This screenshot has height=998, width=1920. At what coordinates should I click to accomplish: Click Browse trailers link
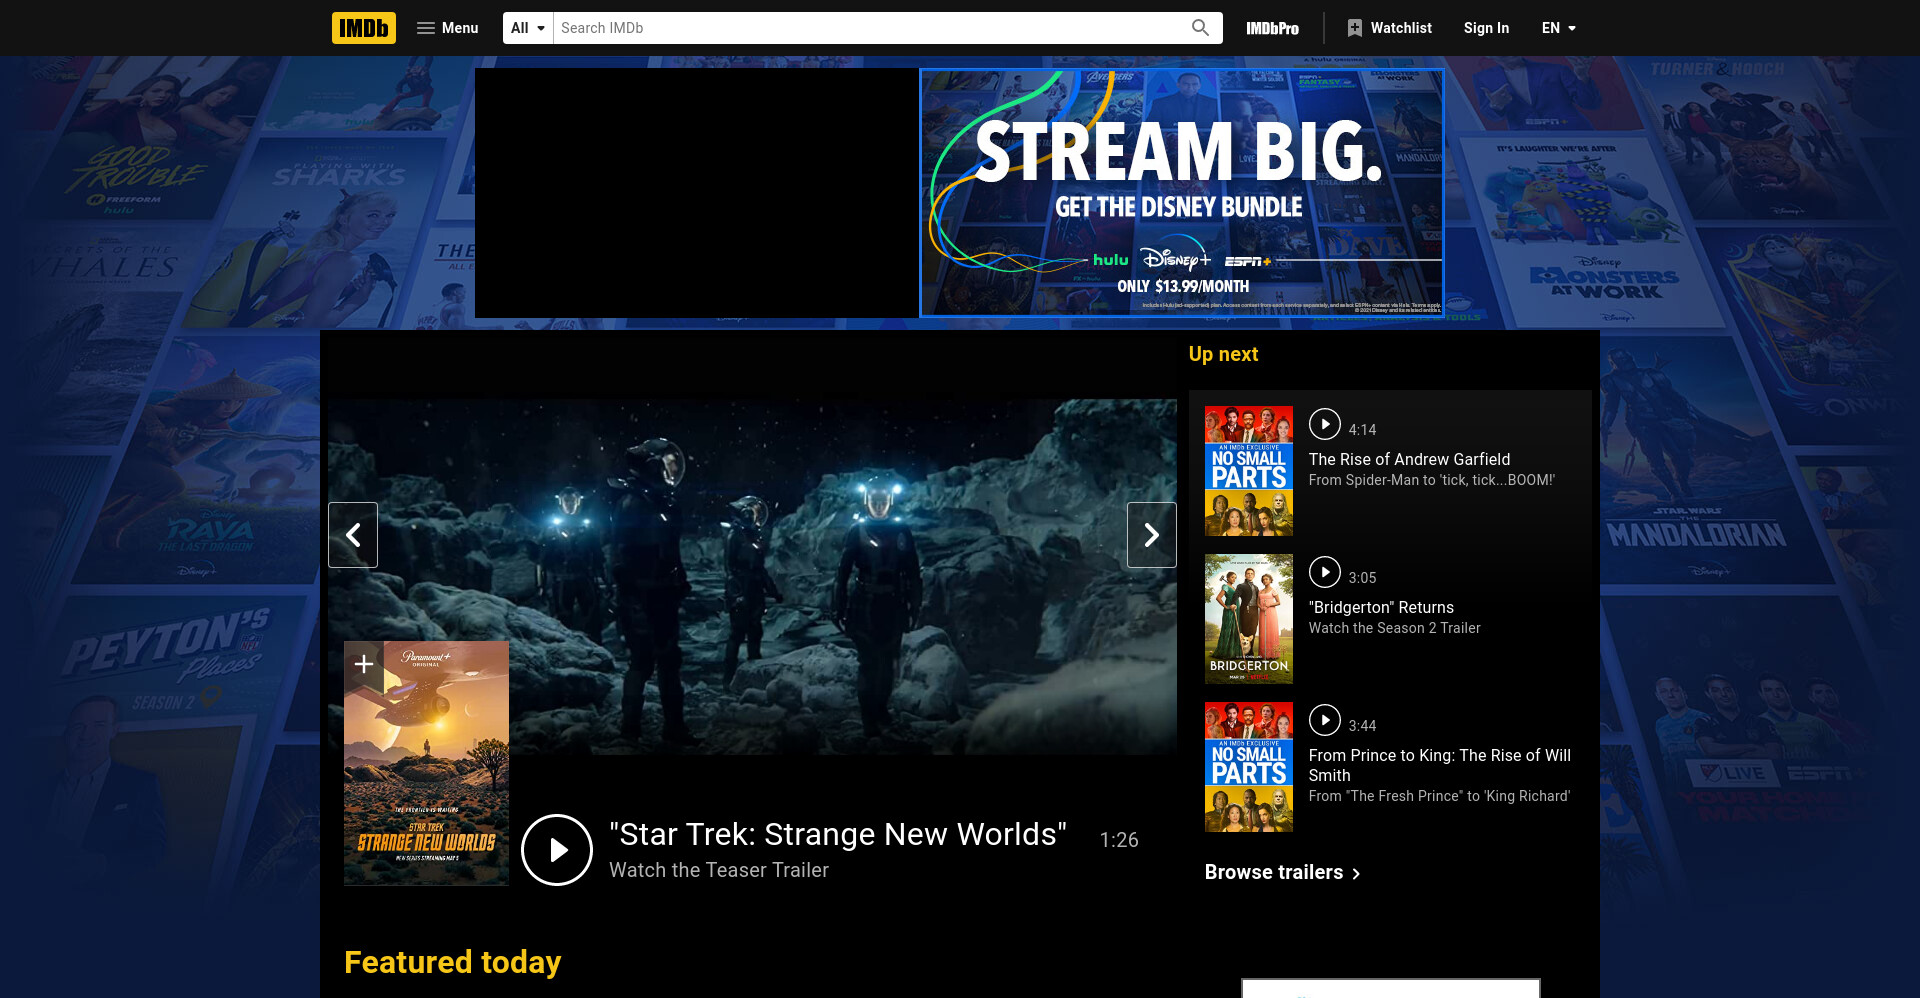click(x=1282, y=872)
